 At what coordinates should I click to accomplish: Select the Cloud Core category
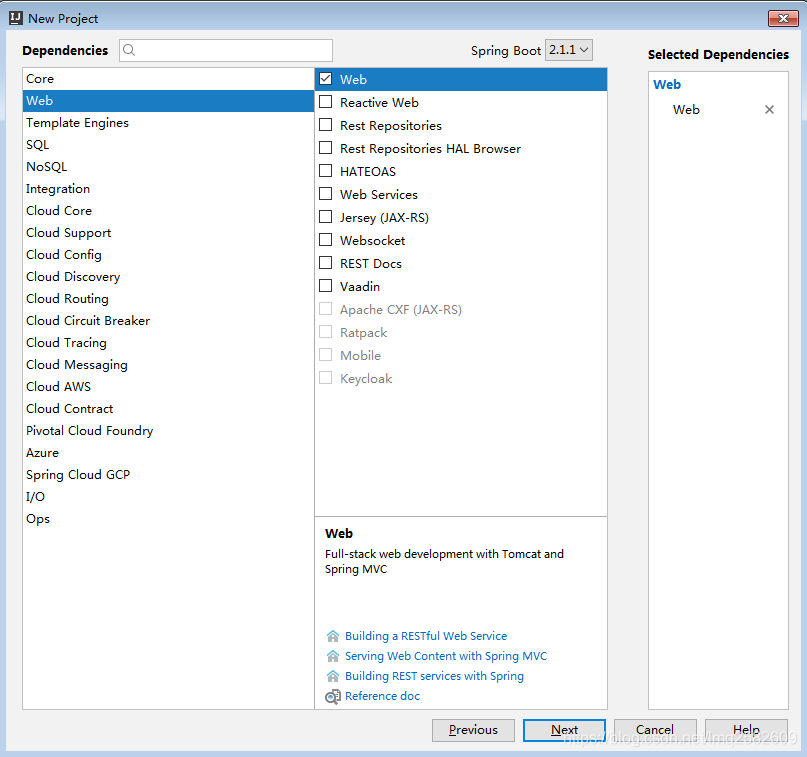click(x=168, y=210)
